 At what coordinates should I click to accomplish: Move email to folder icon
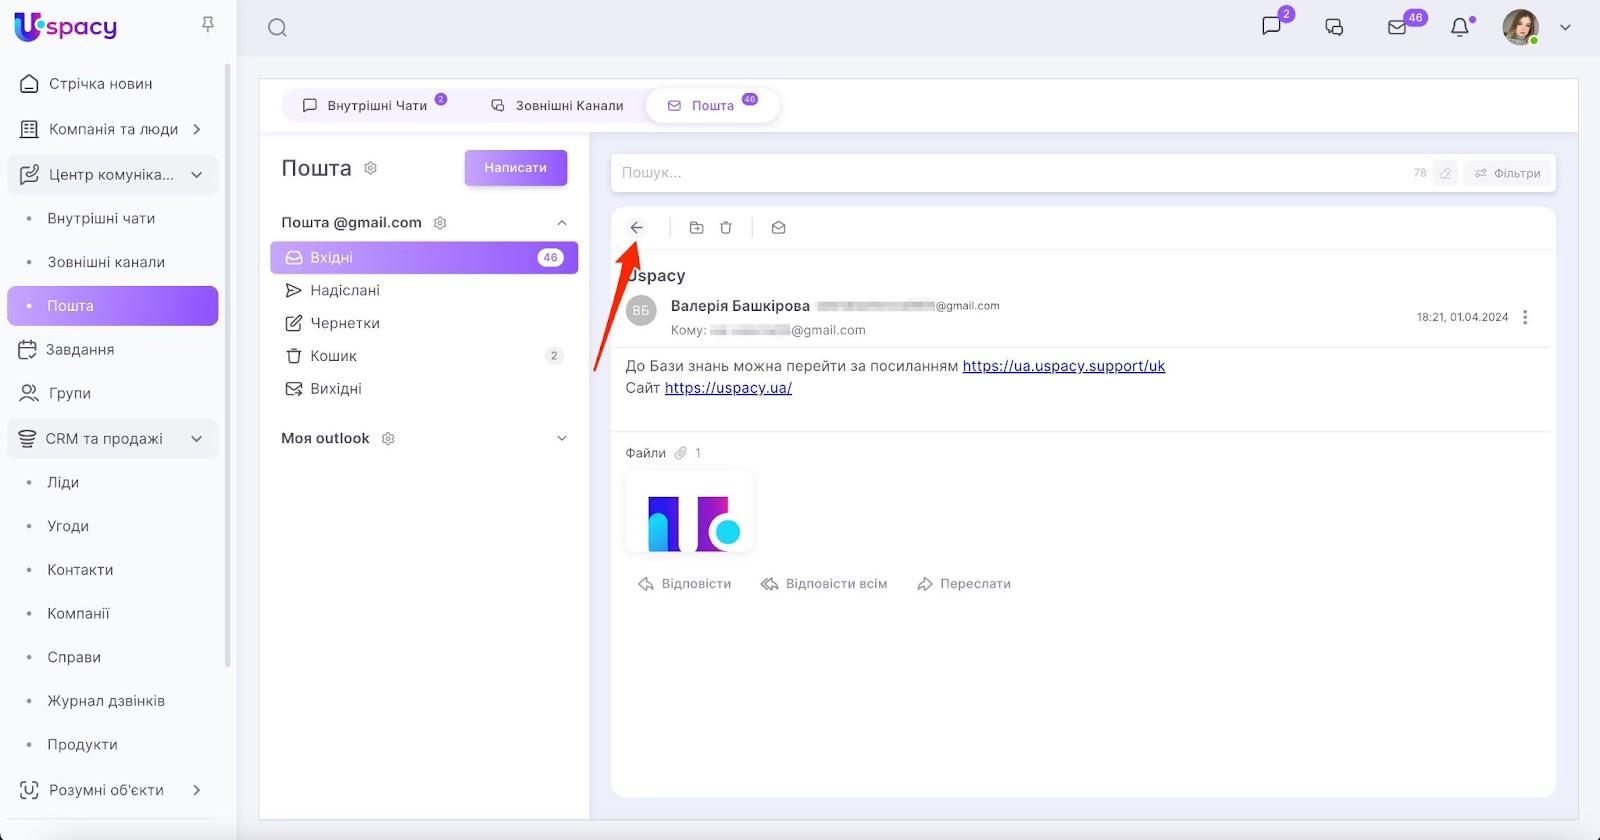tap(697, 228)
